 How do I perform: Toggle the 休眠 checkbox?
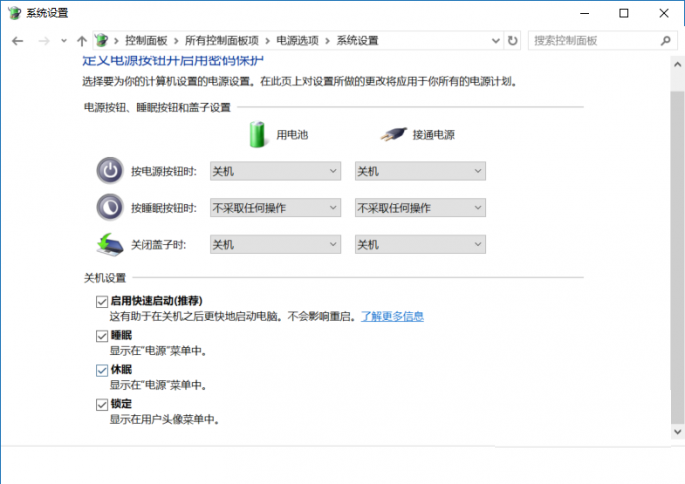pos(102,370)
